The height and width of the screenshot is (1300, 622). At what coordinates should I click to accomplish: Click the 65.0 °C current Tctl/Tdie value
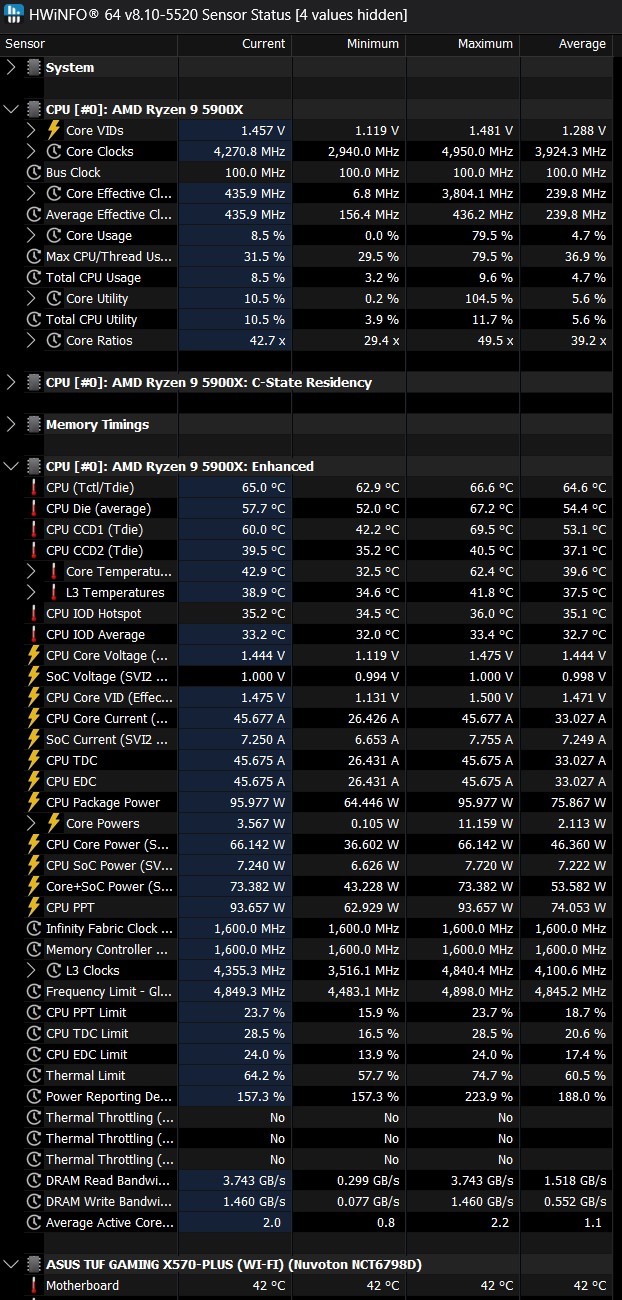pos(263,488)
